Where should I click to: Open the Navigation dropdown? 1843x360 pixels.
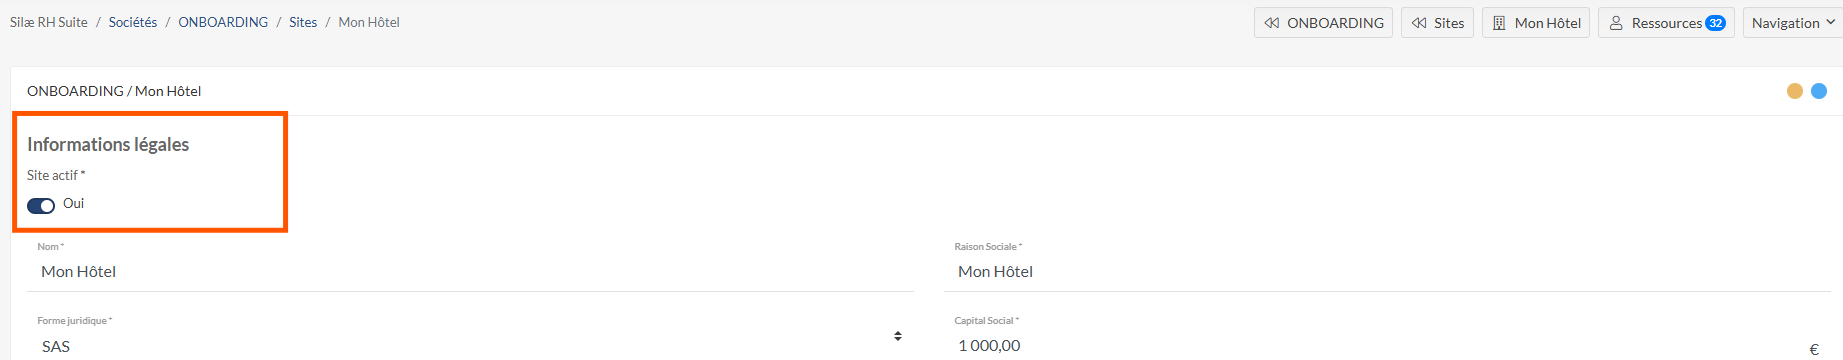coord(1793,23)
